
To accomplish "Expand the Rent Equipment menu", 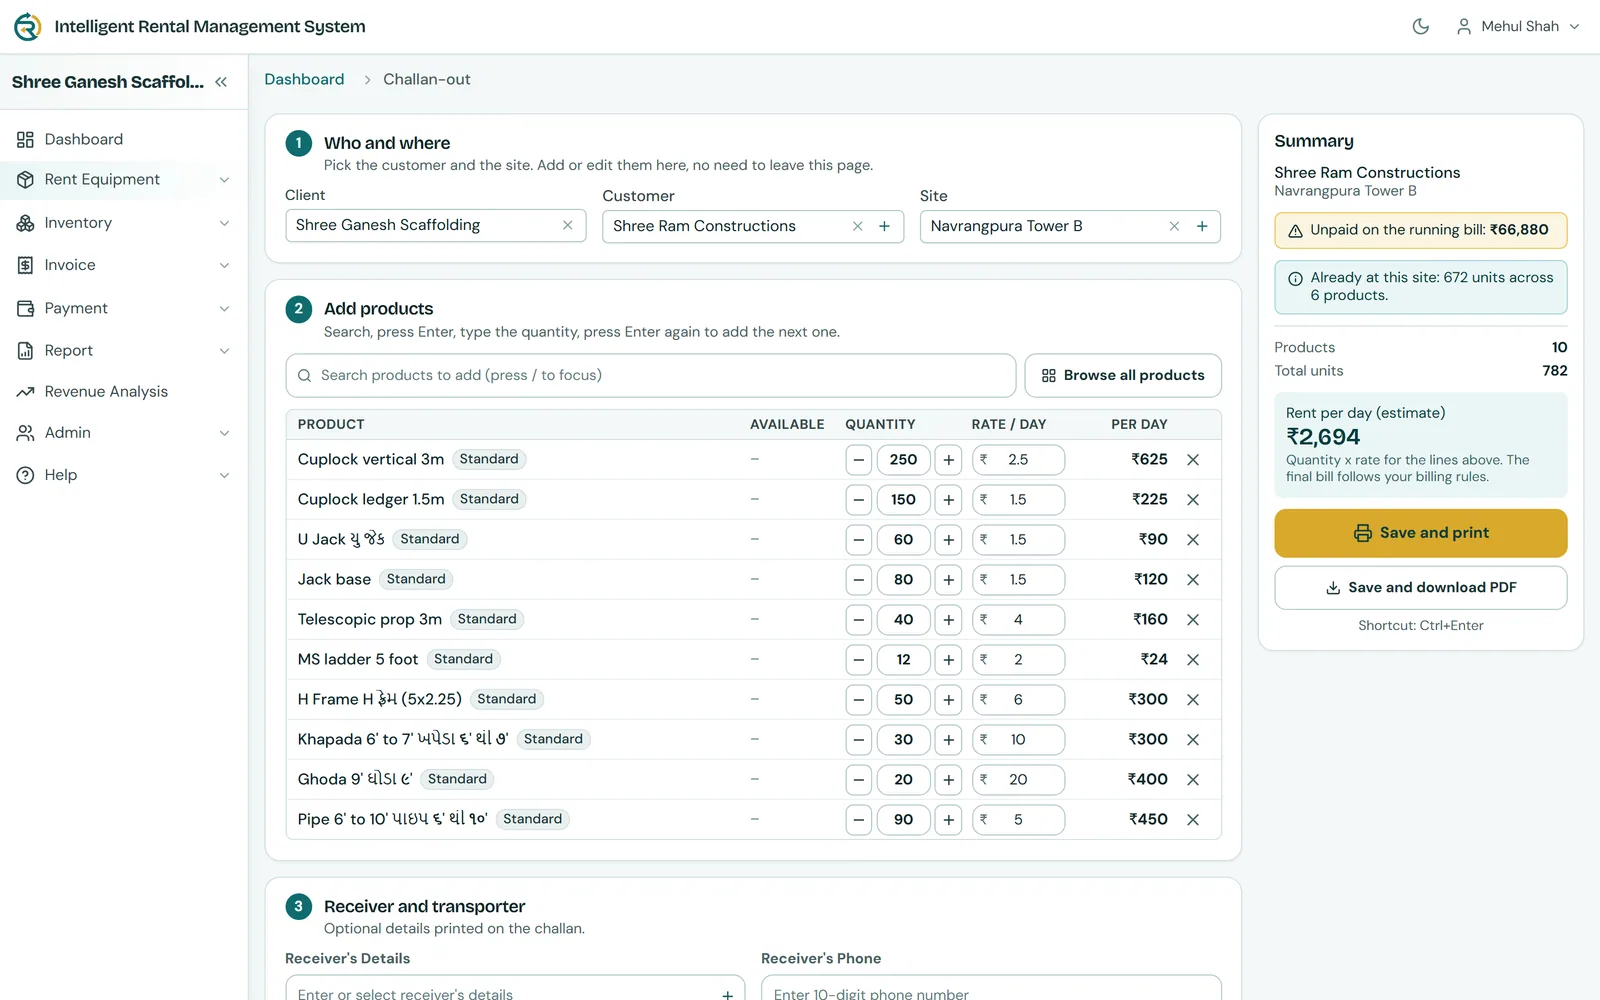I will point(124,180).
